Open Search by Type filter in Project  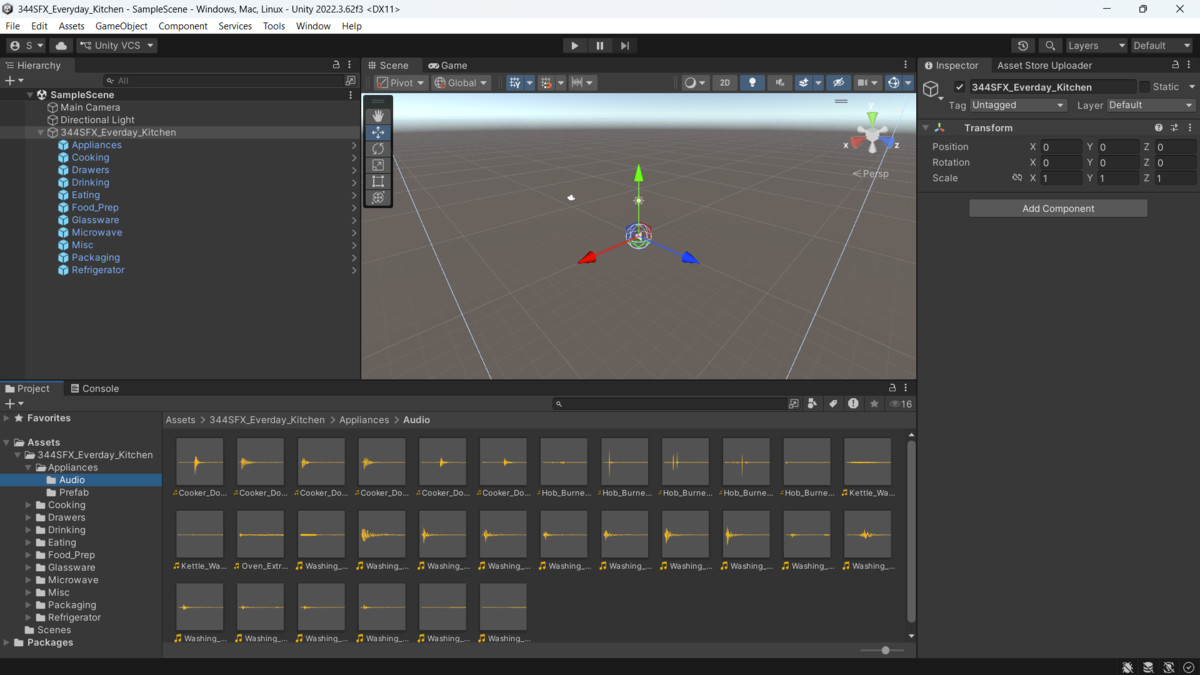[813, 404]
